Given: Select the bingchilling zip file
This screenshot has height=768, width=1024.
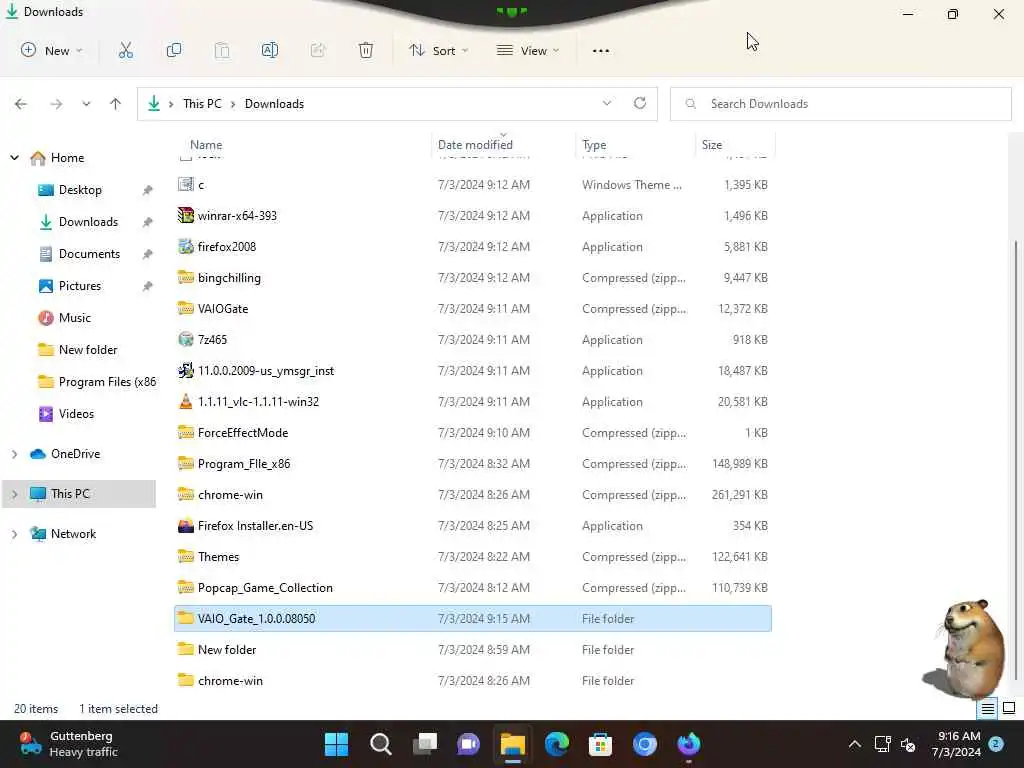Looking at the screenshot, I should (473, 278).
